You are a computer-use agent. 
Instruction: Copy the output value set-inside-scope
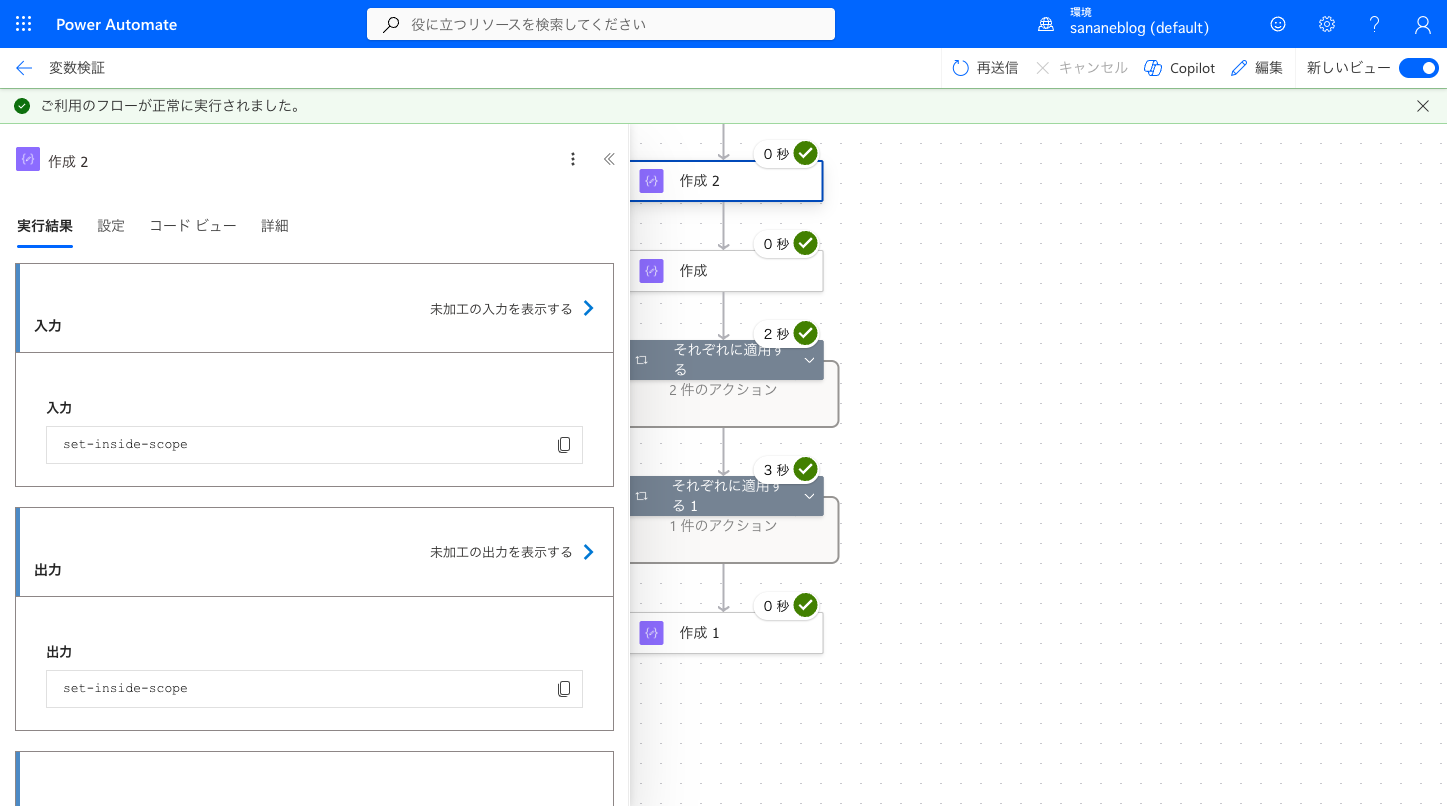point(564,689)
